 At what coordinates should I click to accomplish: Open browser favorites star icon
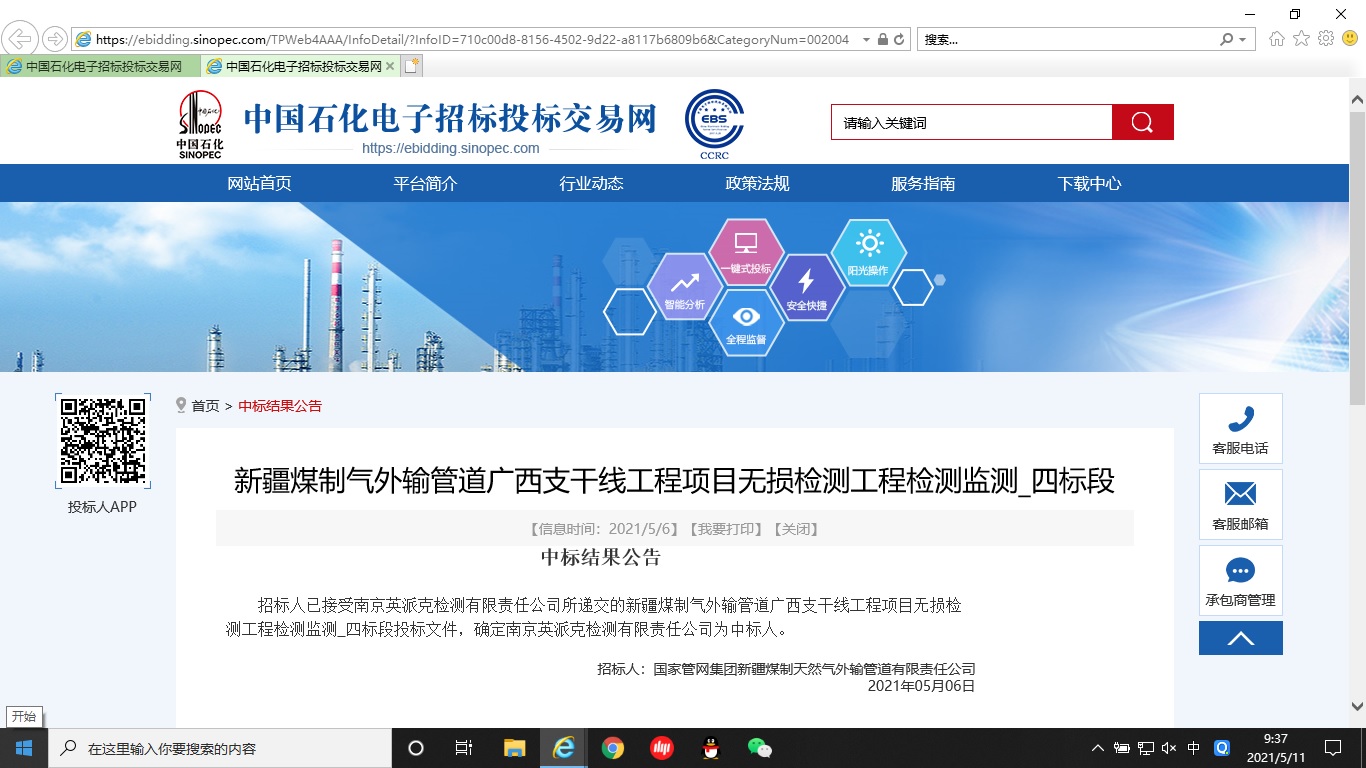pyautogui.click(x=1300, y=41)
